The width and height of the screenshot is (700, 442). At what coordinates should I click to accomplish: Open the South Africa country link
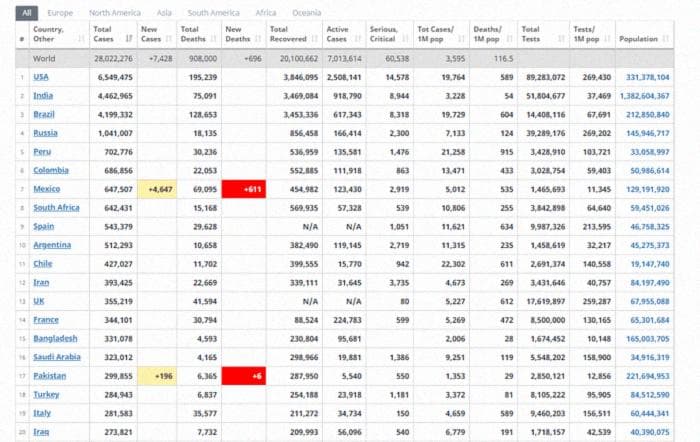click(56, 208)
